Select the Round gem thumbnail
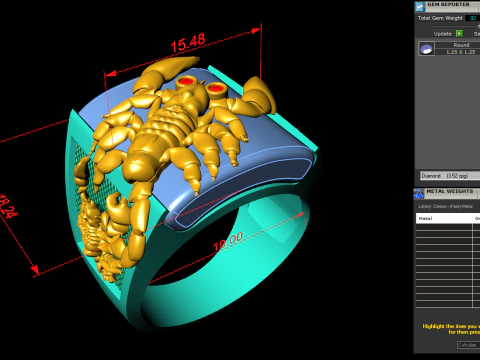The image size is (480, 360). tap(426, 49)
